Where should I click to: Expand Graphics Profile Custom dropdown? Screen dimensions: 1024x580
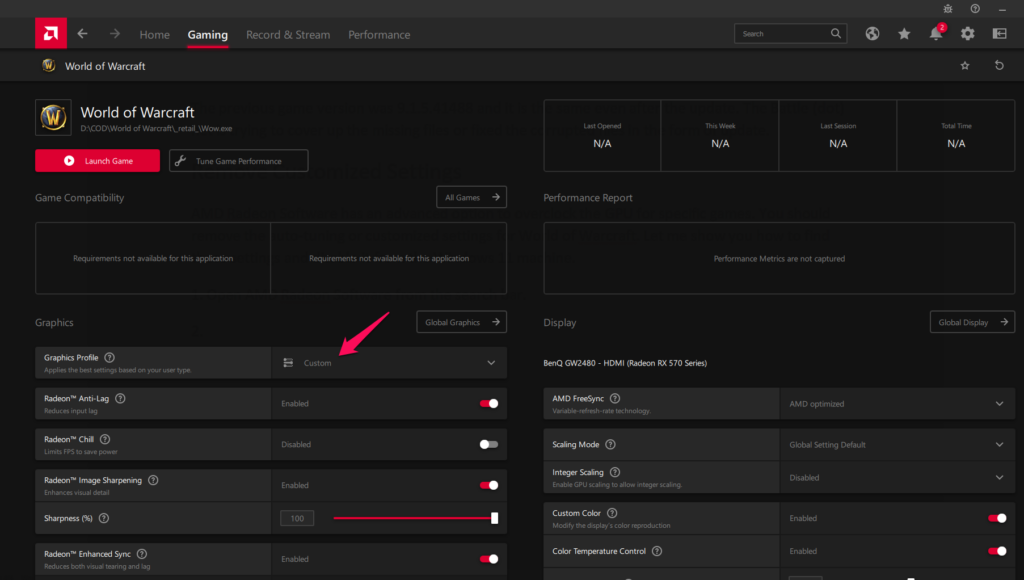click(389, 362)
